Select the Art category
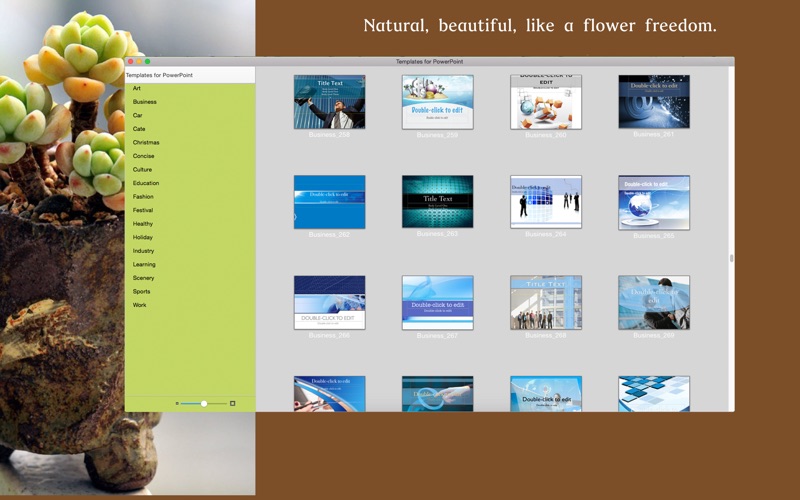 (137, 88)
